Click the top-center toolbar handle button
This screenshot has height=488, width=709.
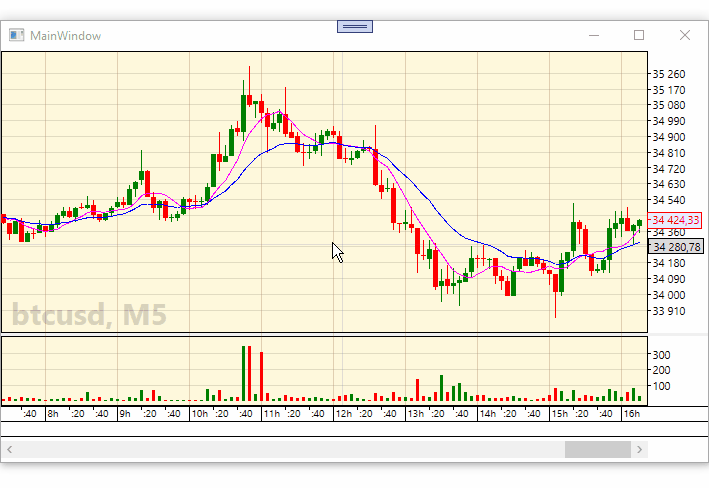pos(355,27)
